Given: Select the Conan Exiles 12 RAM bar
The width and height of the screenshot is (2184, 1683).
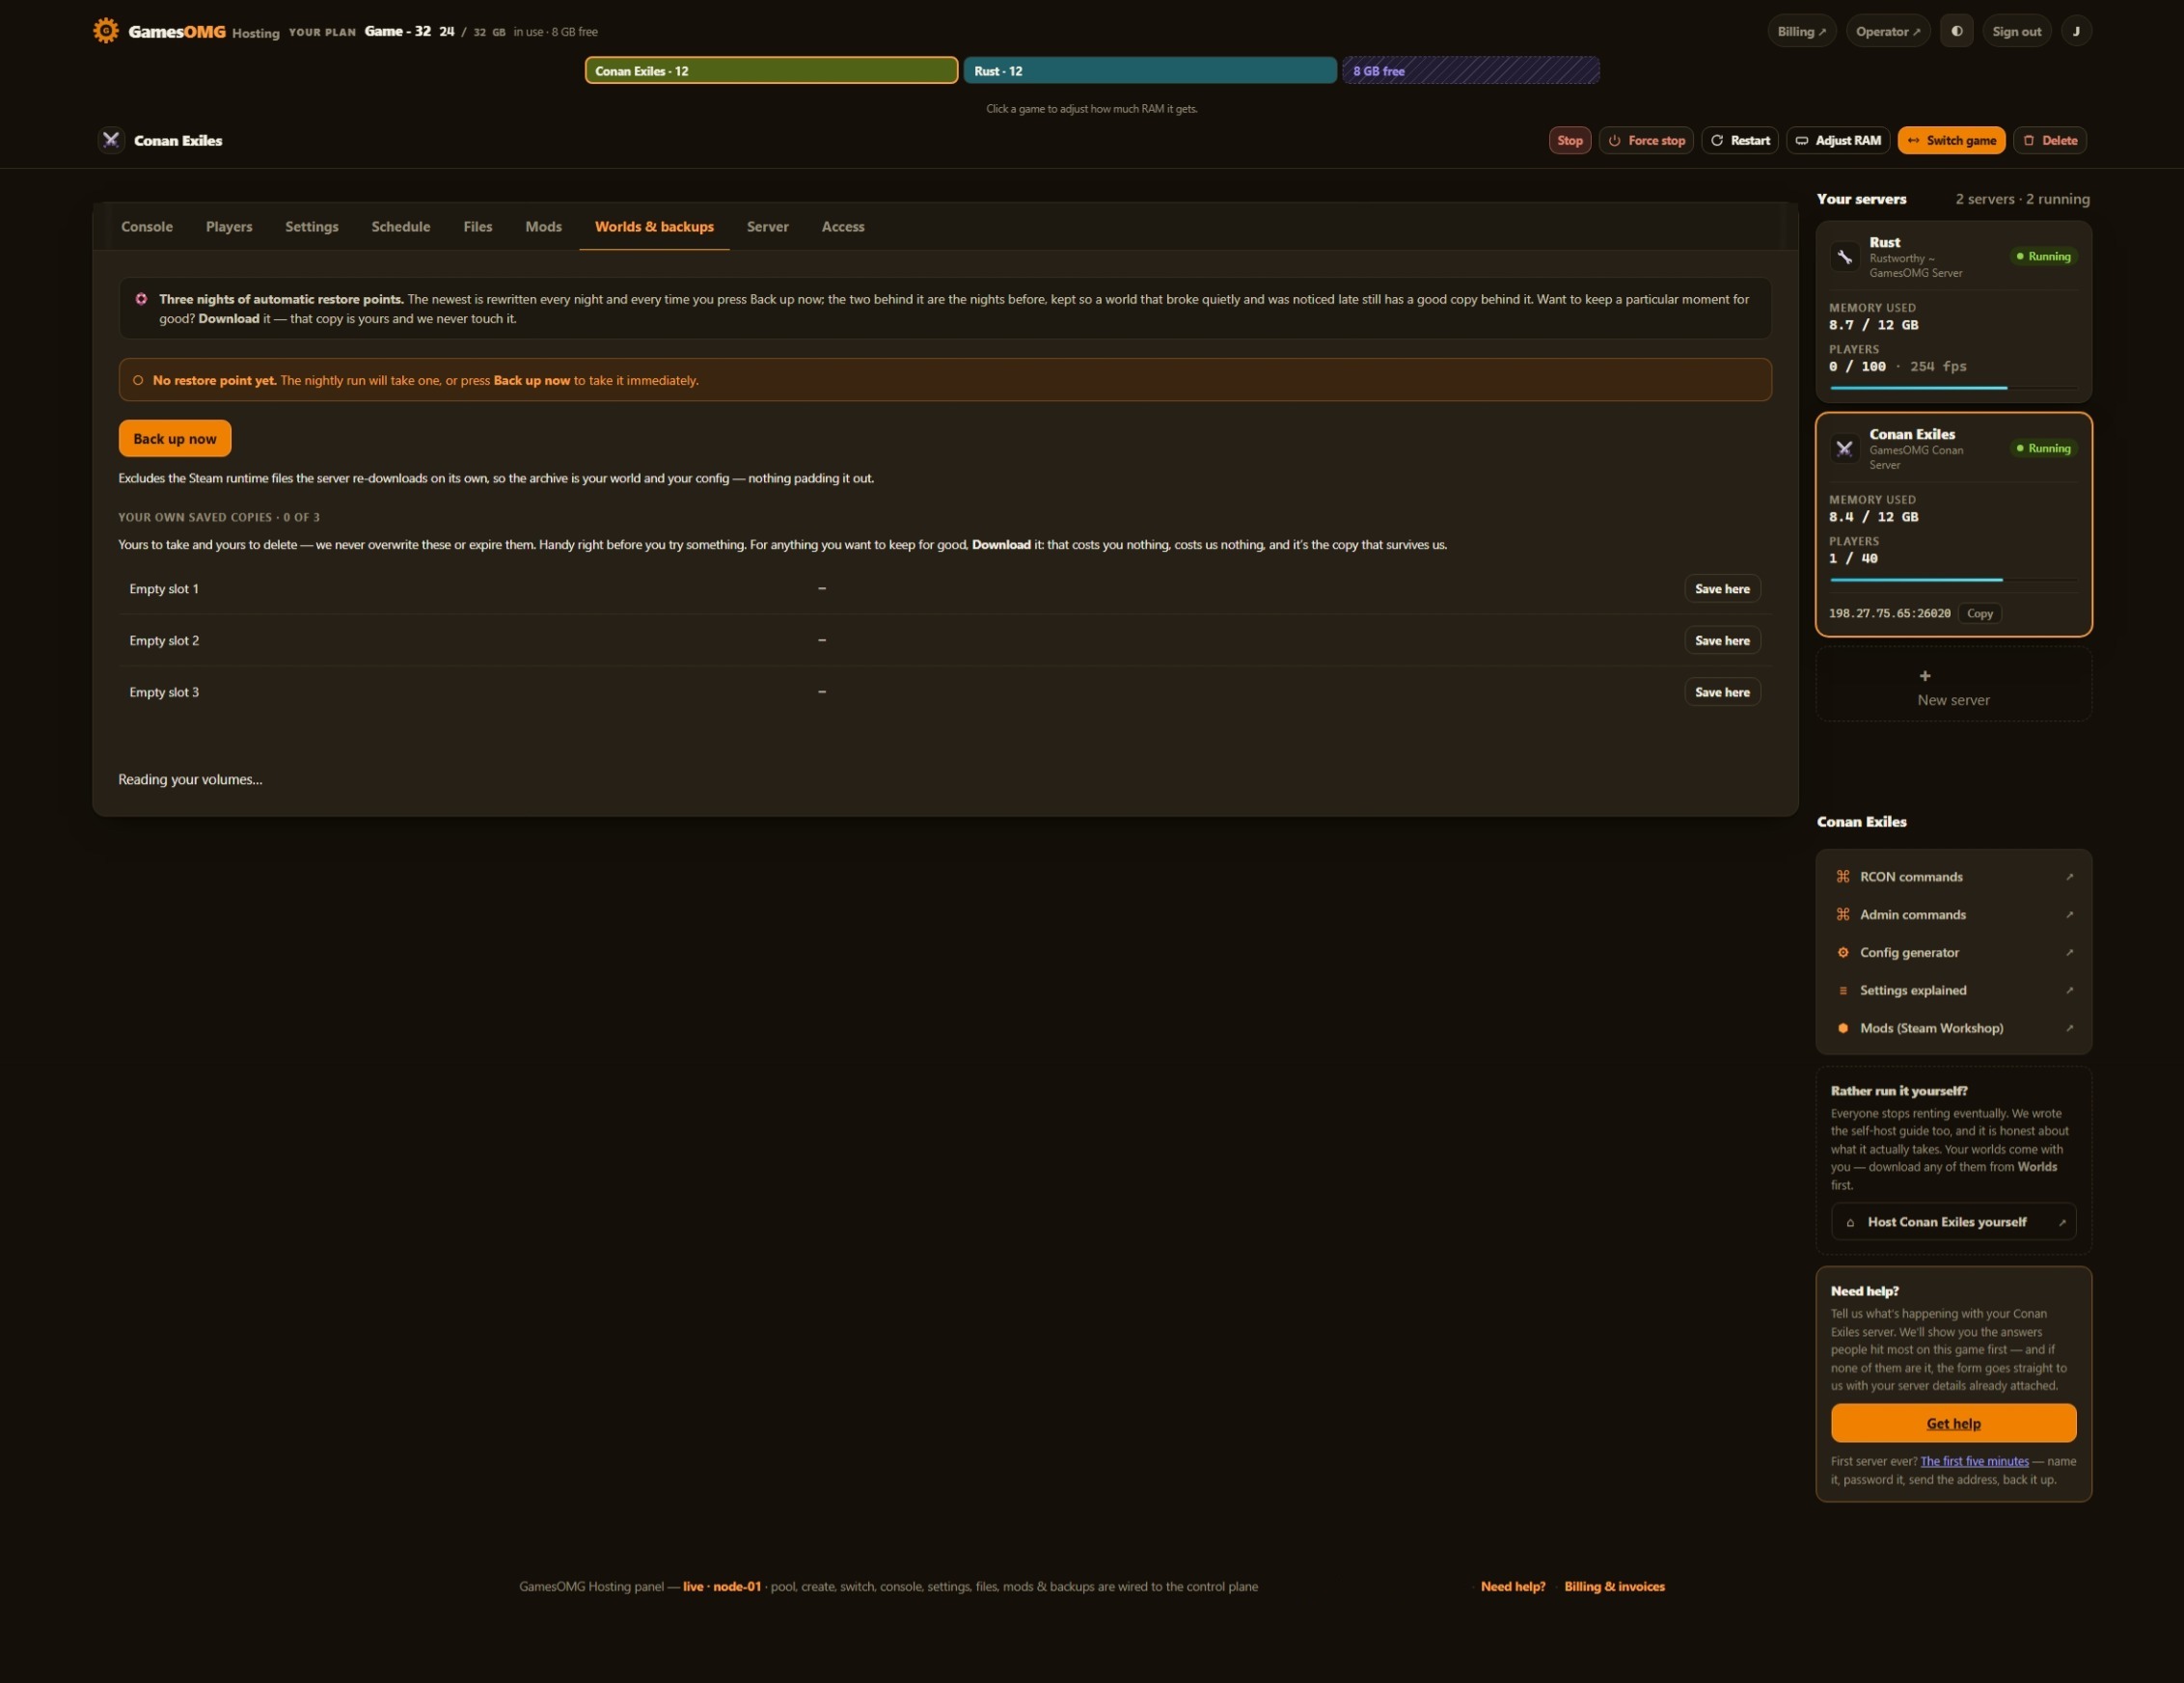Looking at the screenshot, I should tap(771, 70).
